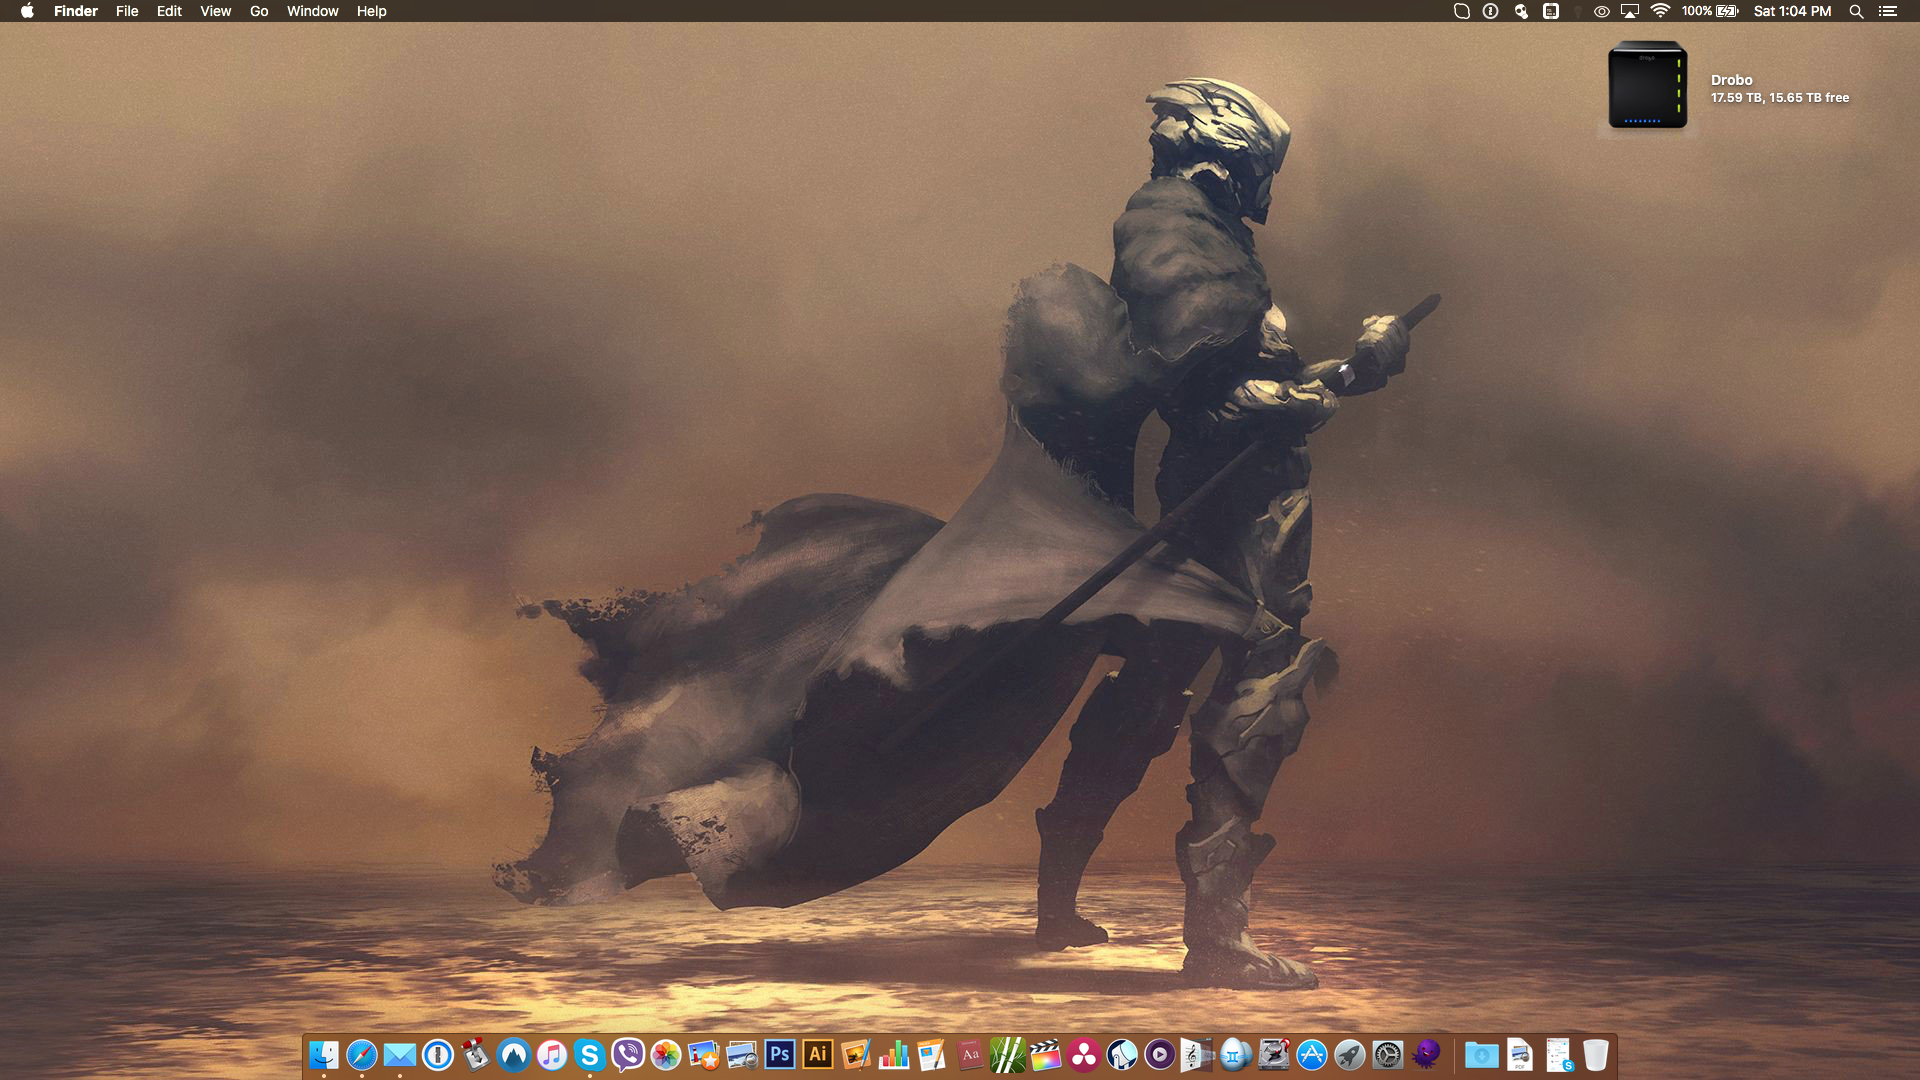The width and height of the screenshot is (1920, 1080).
Task: Open the File menu
Action: (x=127, y=11)
